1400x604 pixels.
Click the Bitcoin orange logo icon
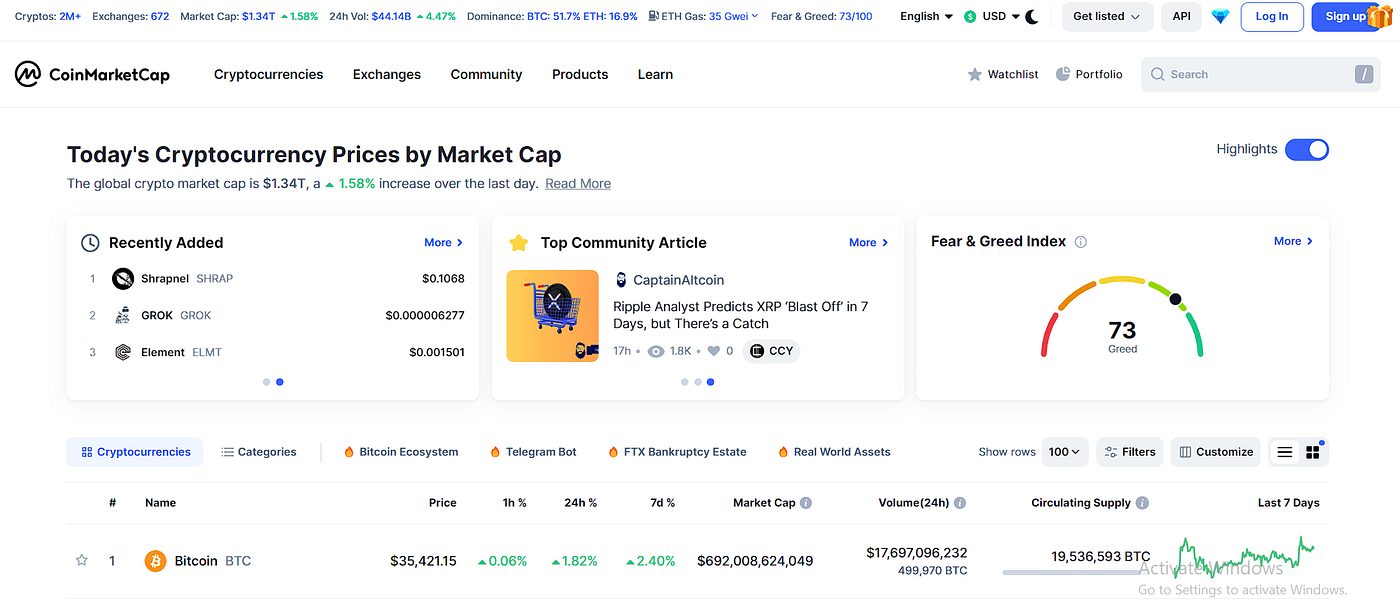click(x=155, y=561)
